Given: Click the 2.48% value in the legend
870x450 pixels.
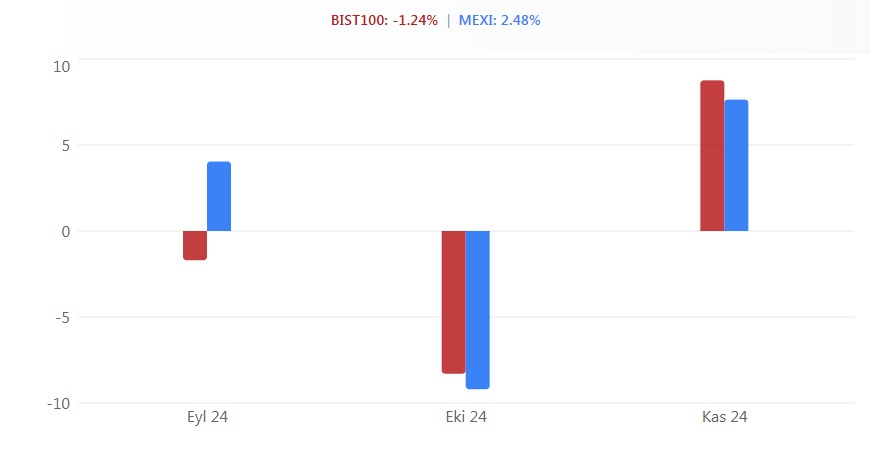Looking at the screenshot, I should [x=522, y=20].
